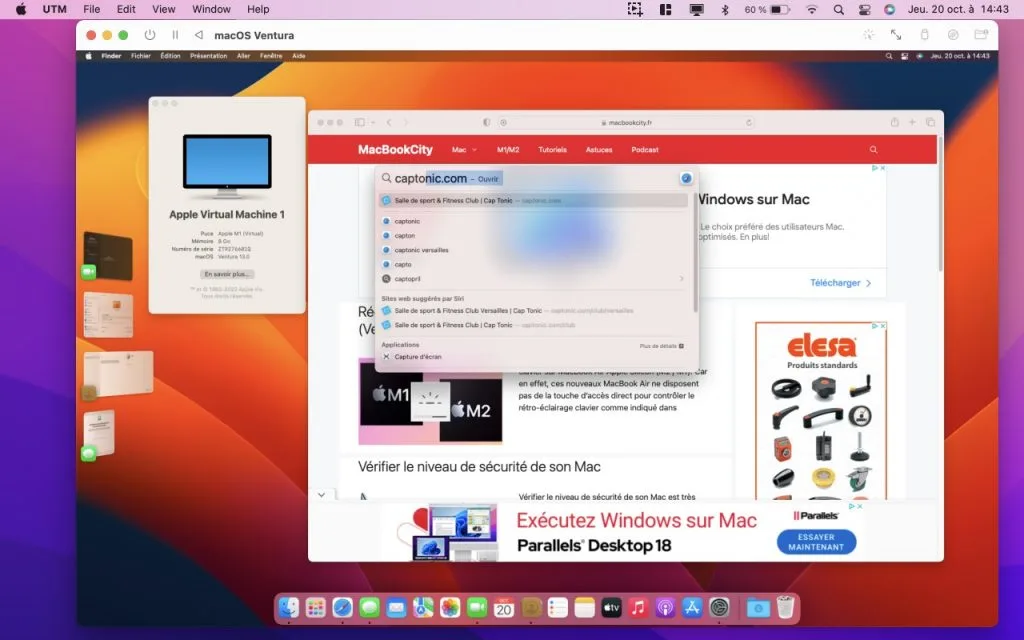Click Plus de détails in Spotlight Applications
This screenshot has width=1024, height=640.
(x=662, y=346)
